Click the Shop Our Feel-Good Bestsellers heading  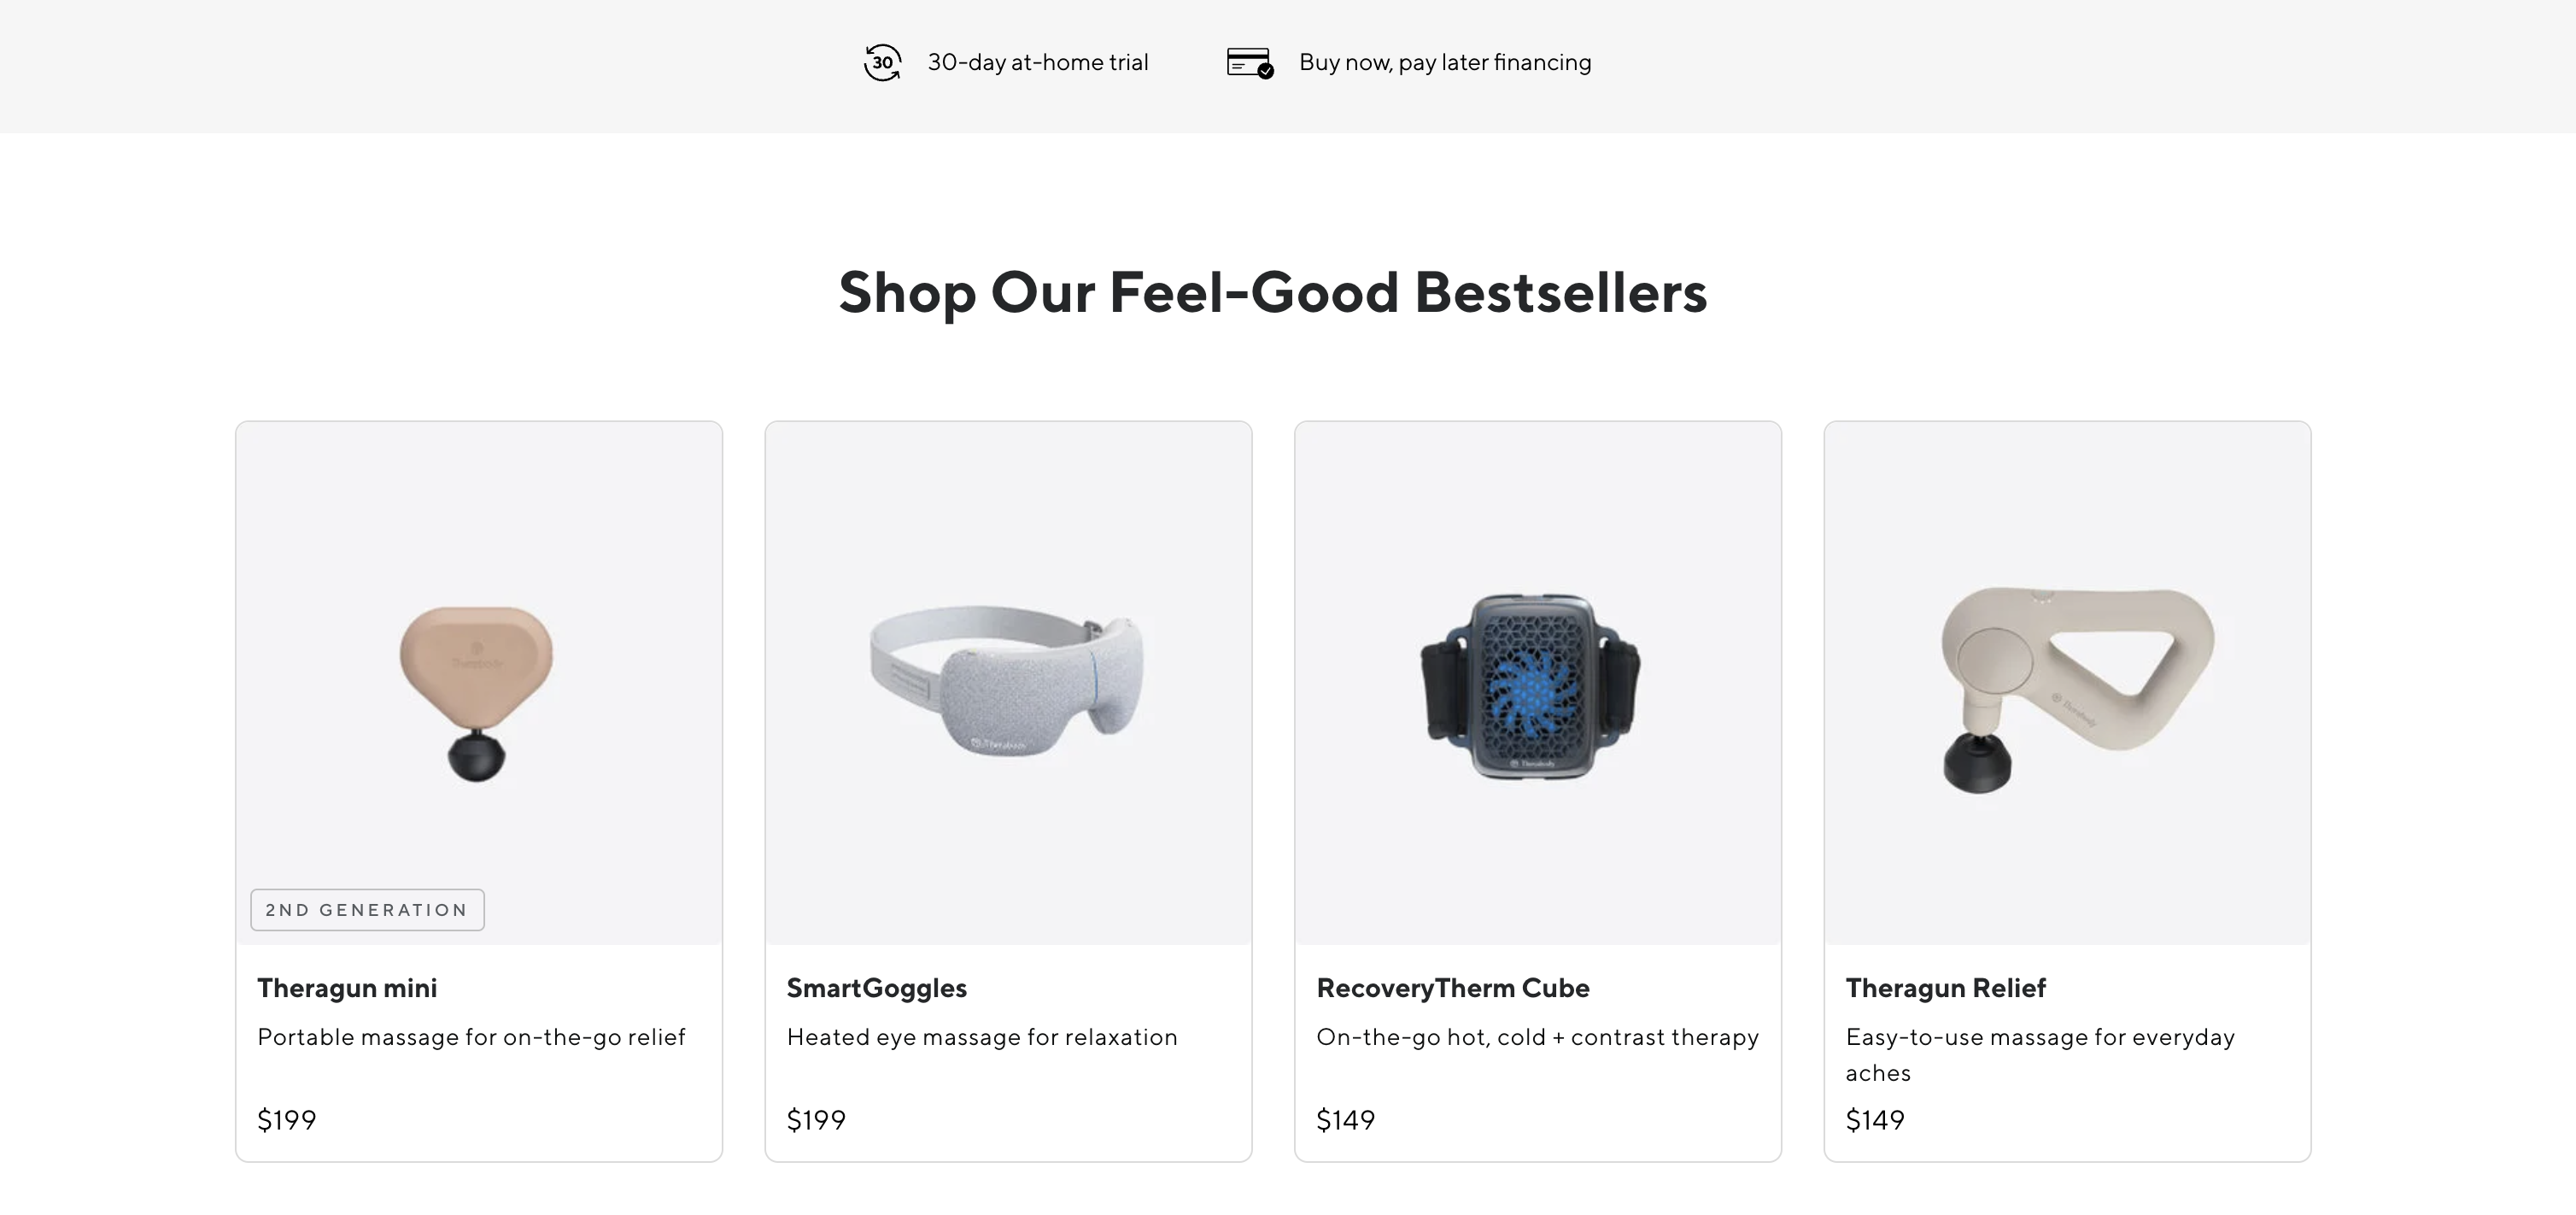1273,293
